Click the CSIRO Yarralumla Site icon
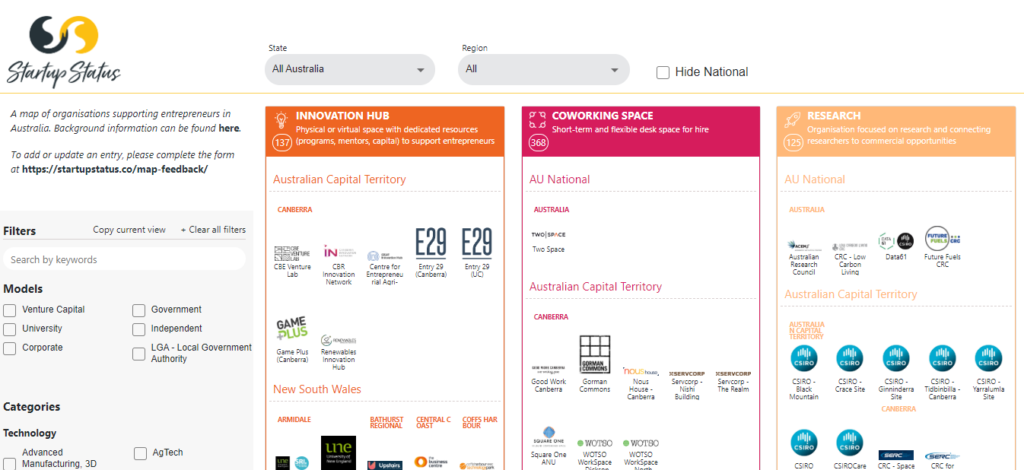1024x470 pixels. [988, 359]
